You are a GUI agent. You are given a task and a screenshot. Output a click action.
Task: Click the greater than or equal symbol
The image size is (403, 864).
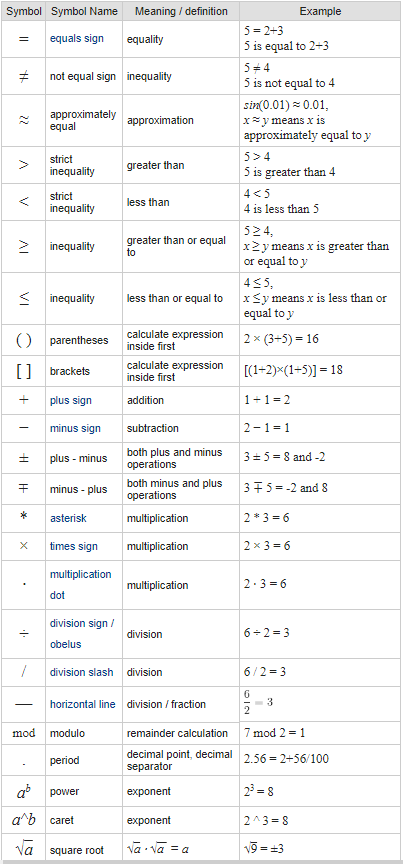(24, 246)
